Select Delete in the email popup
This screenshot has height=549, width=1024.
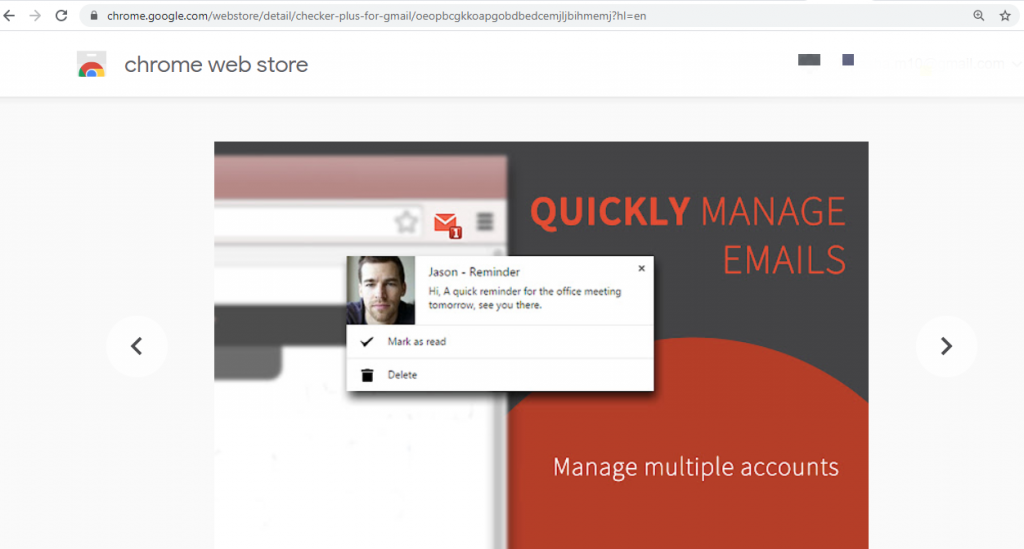coord(500,375)
